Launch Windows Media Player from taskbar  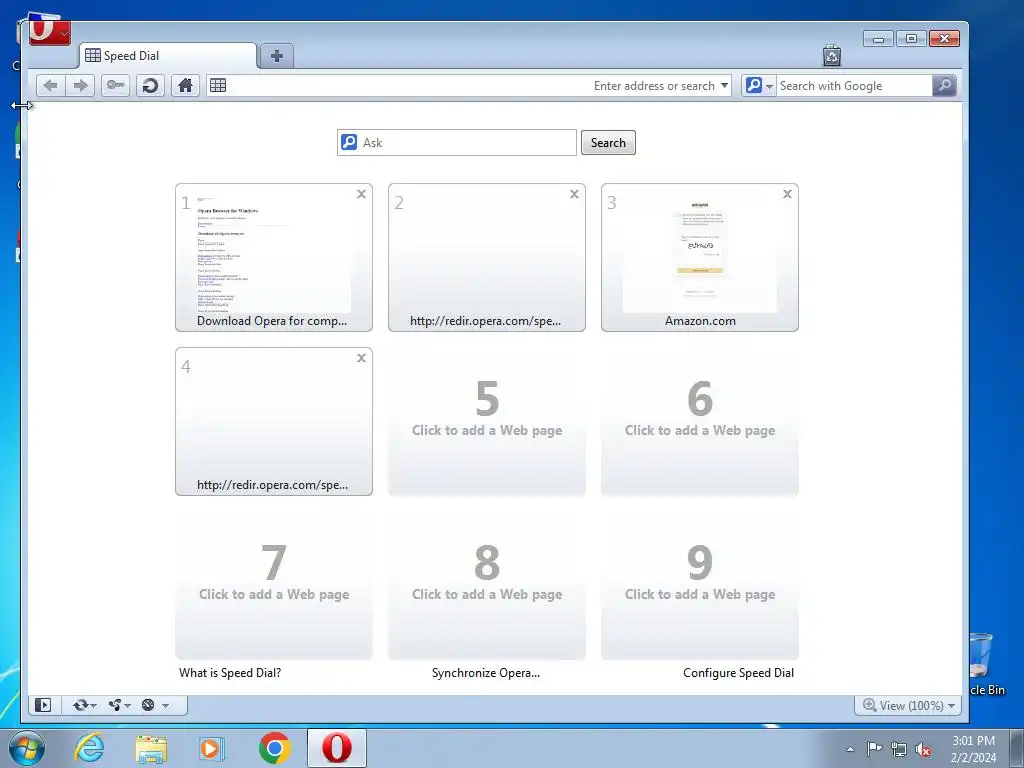pos(212,748)
